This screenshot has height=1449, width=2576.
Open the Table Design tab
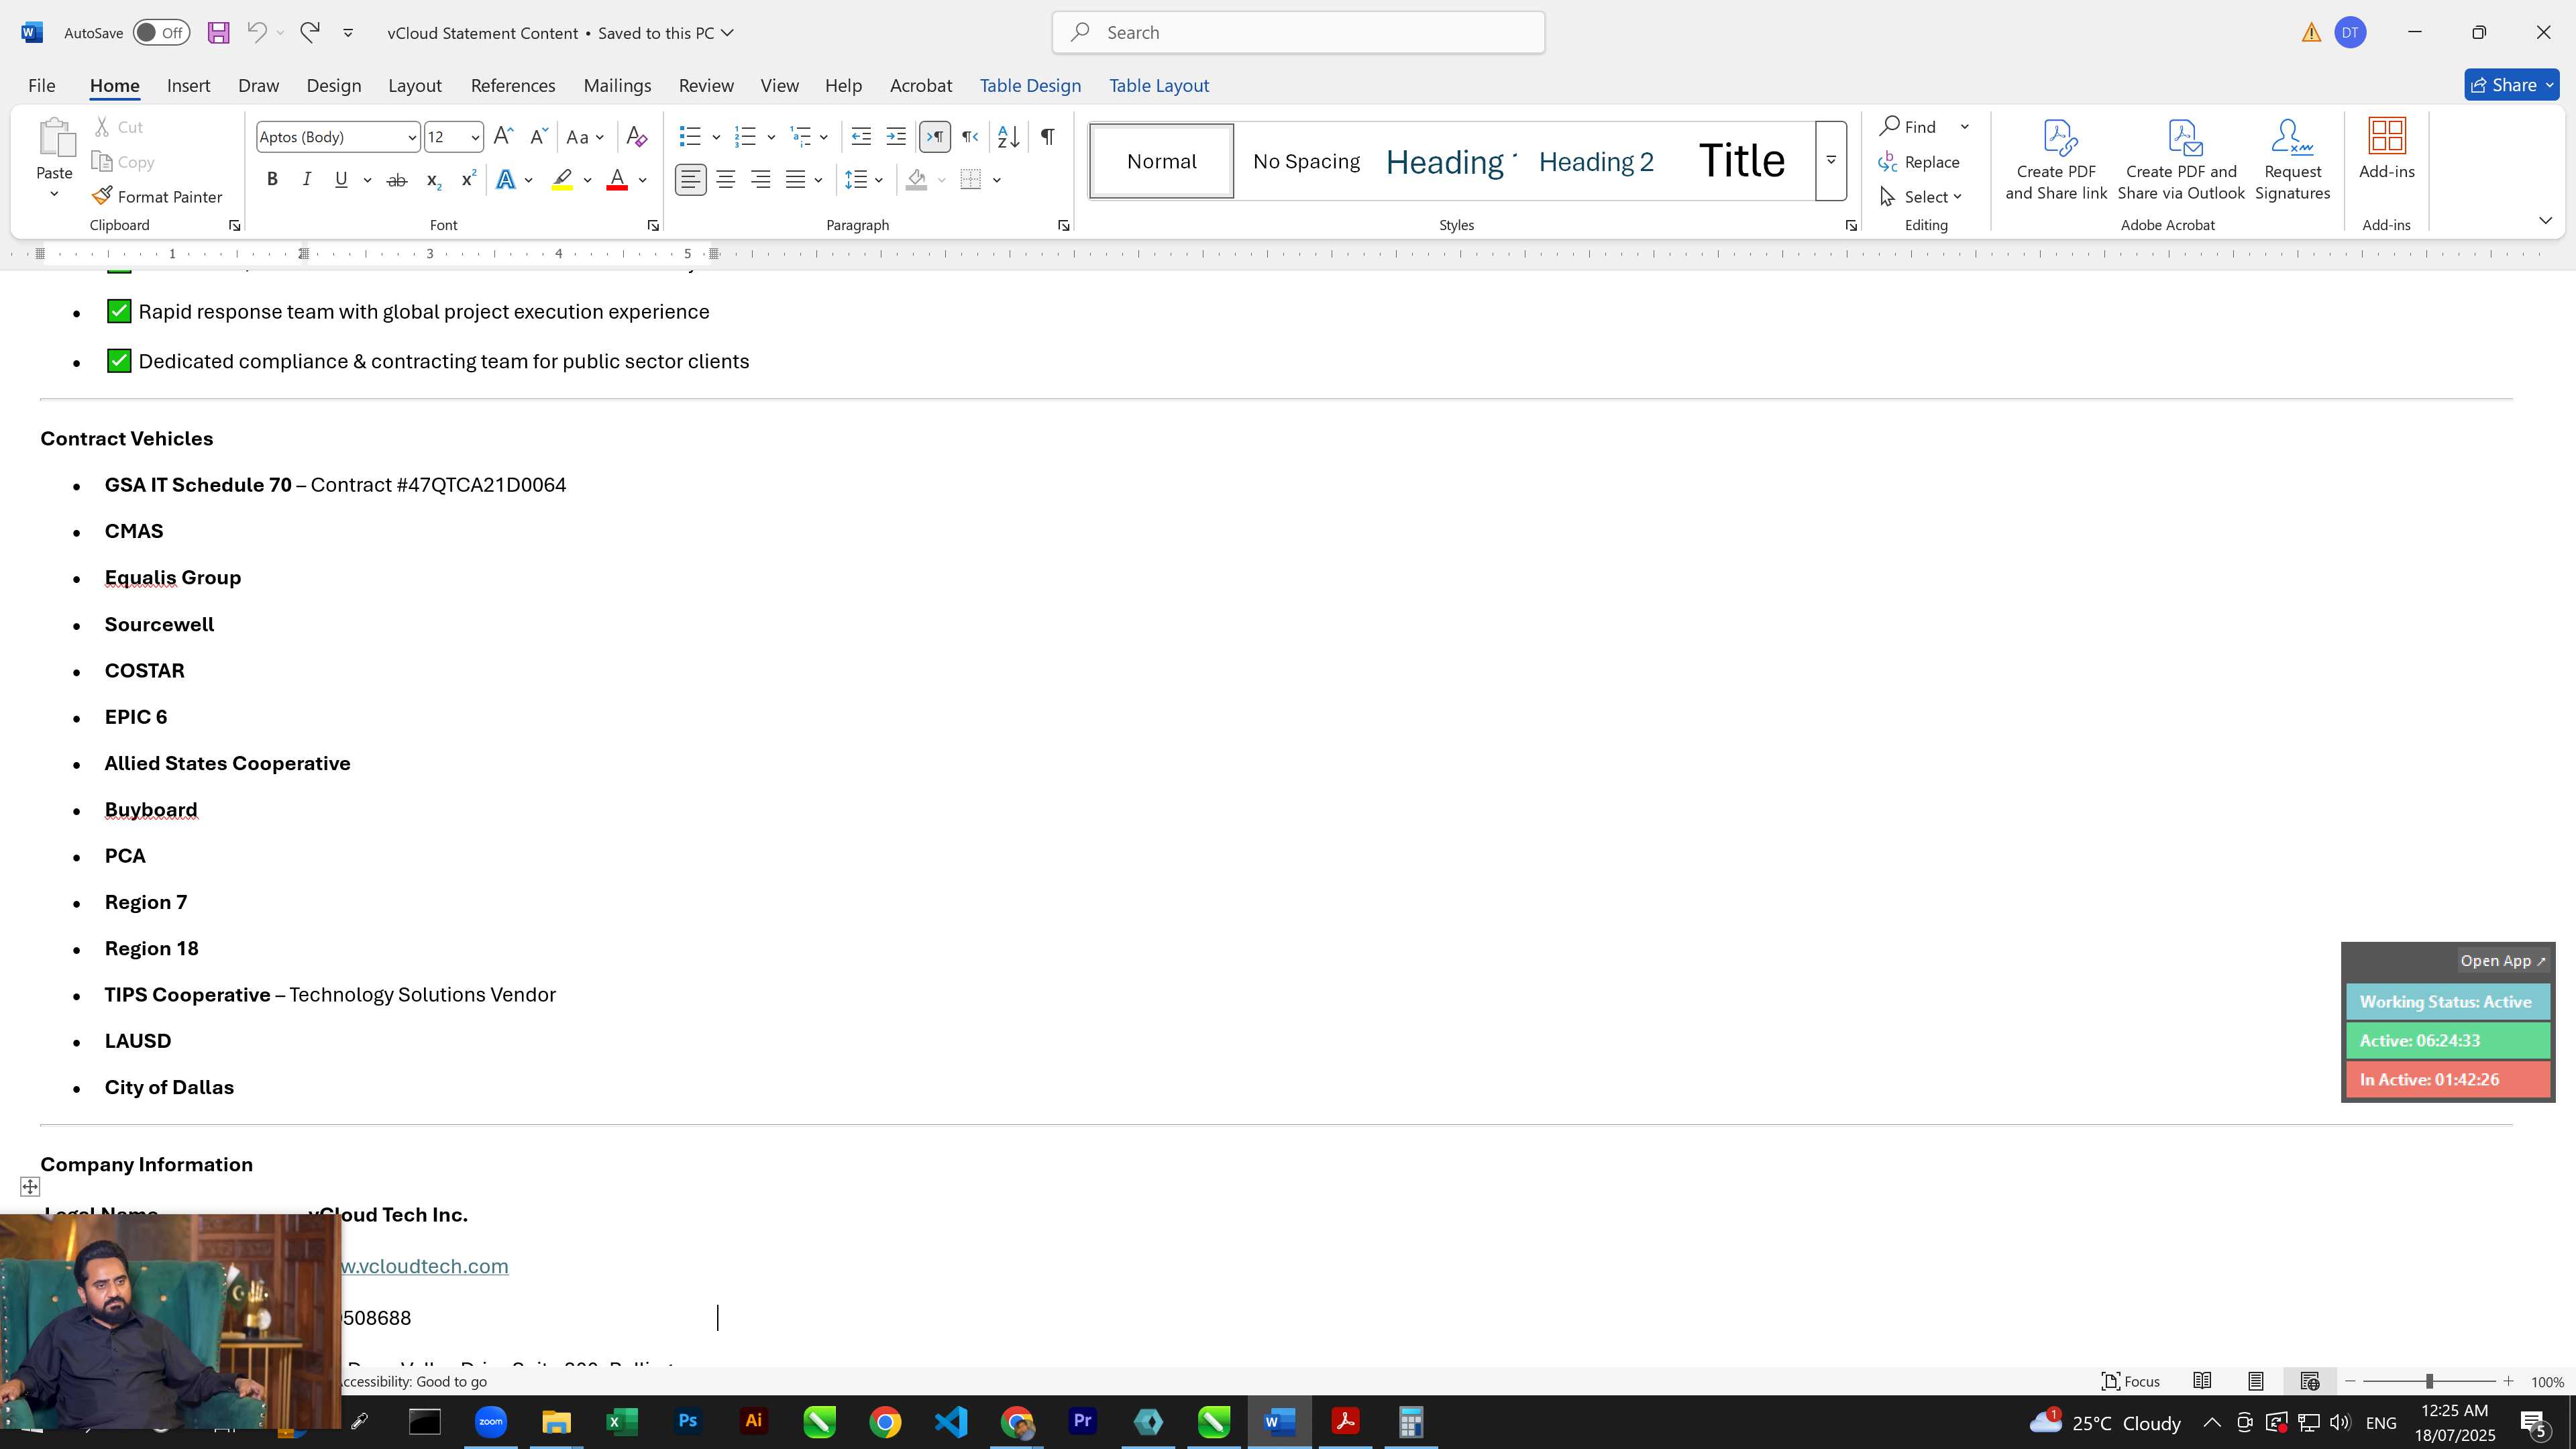pyautogui.click(x=1030, y=85)
